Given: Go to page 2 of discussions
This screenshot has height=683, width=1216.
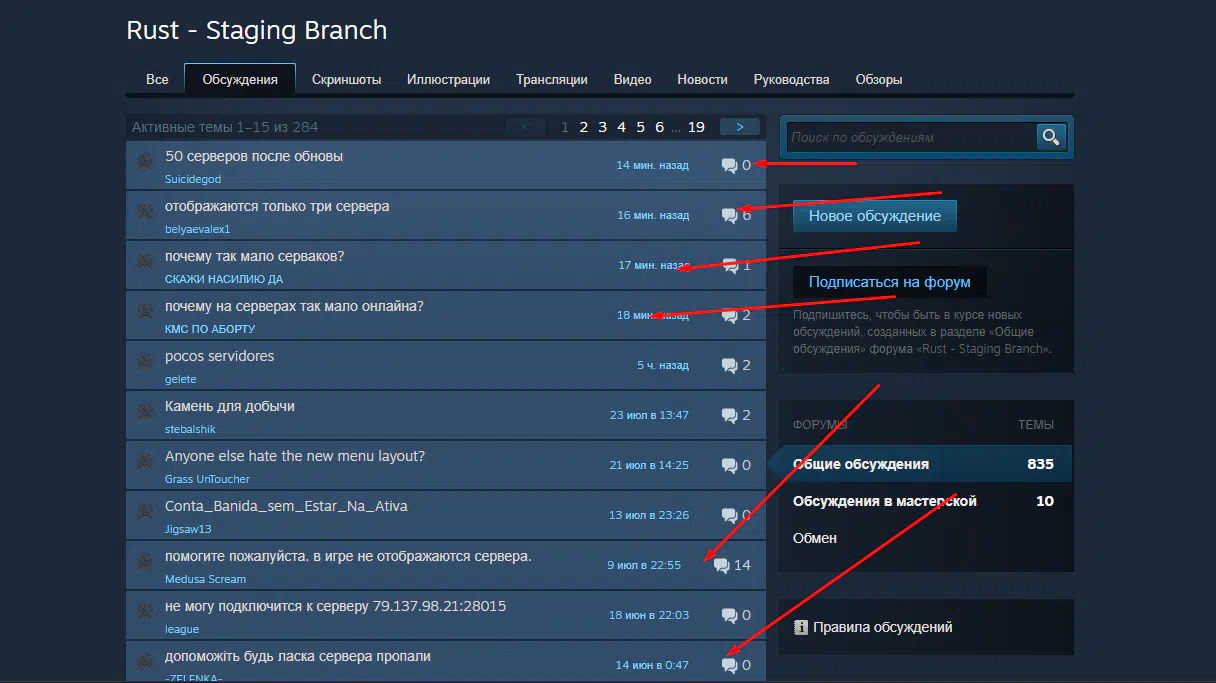Looking at the screenshot, I should pos(584,127).
